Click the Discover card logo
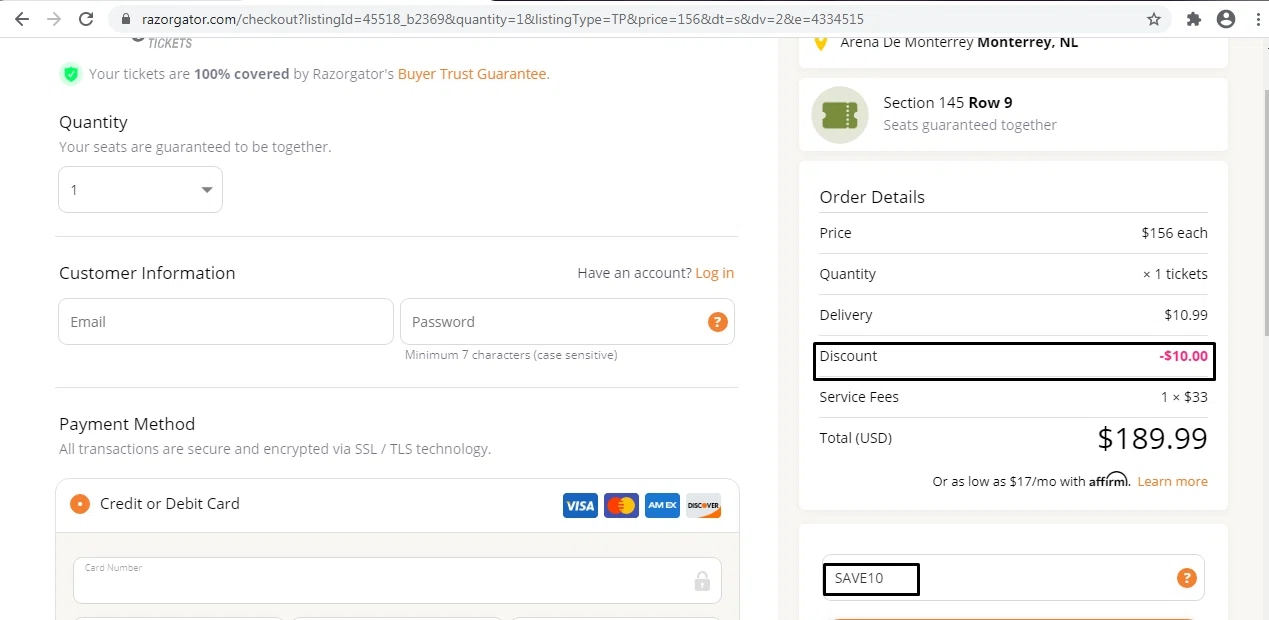The image size is (1269, 620). (x=703, y=505)
